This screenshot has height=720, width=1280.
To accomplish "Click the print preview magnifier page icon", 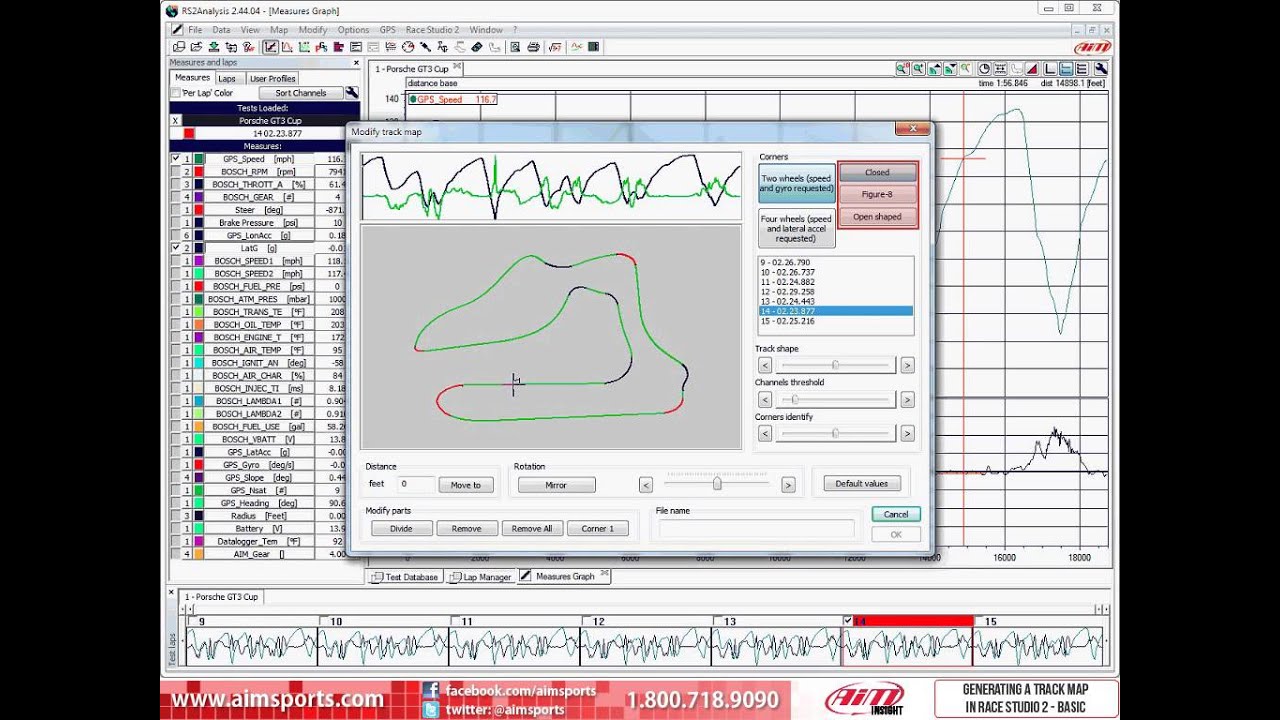I will coord(516,46).
